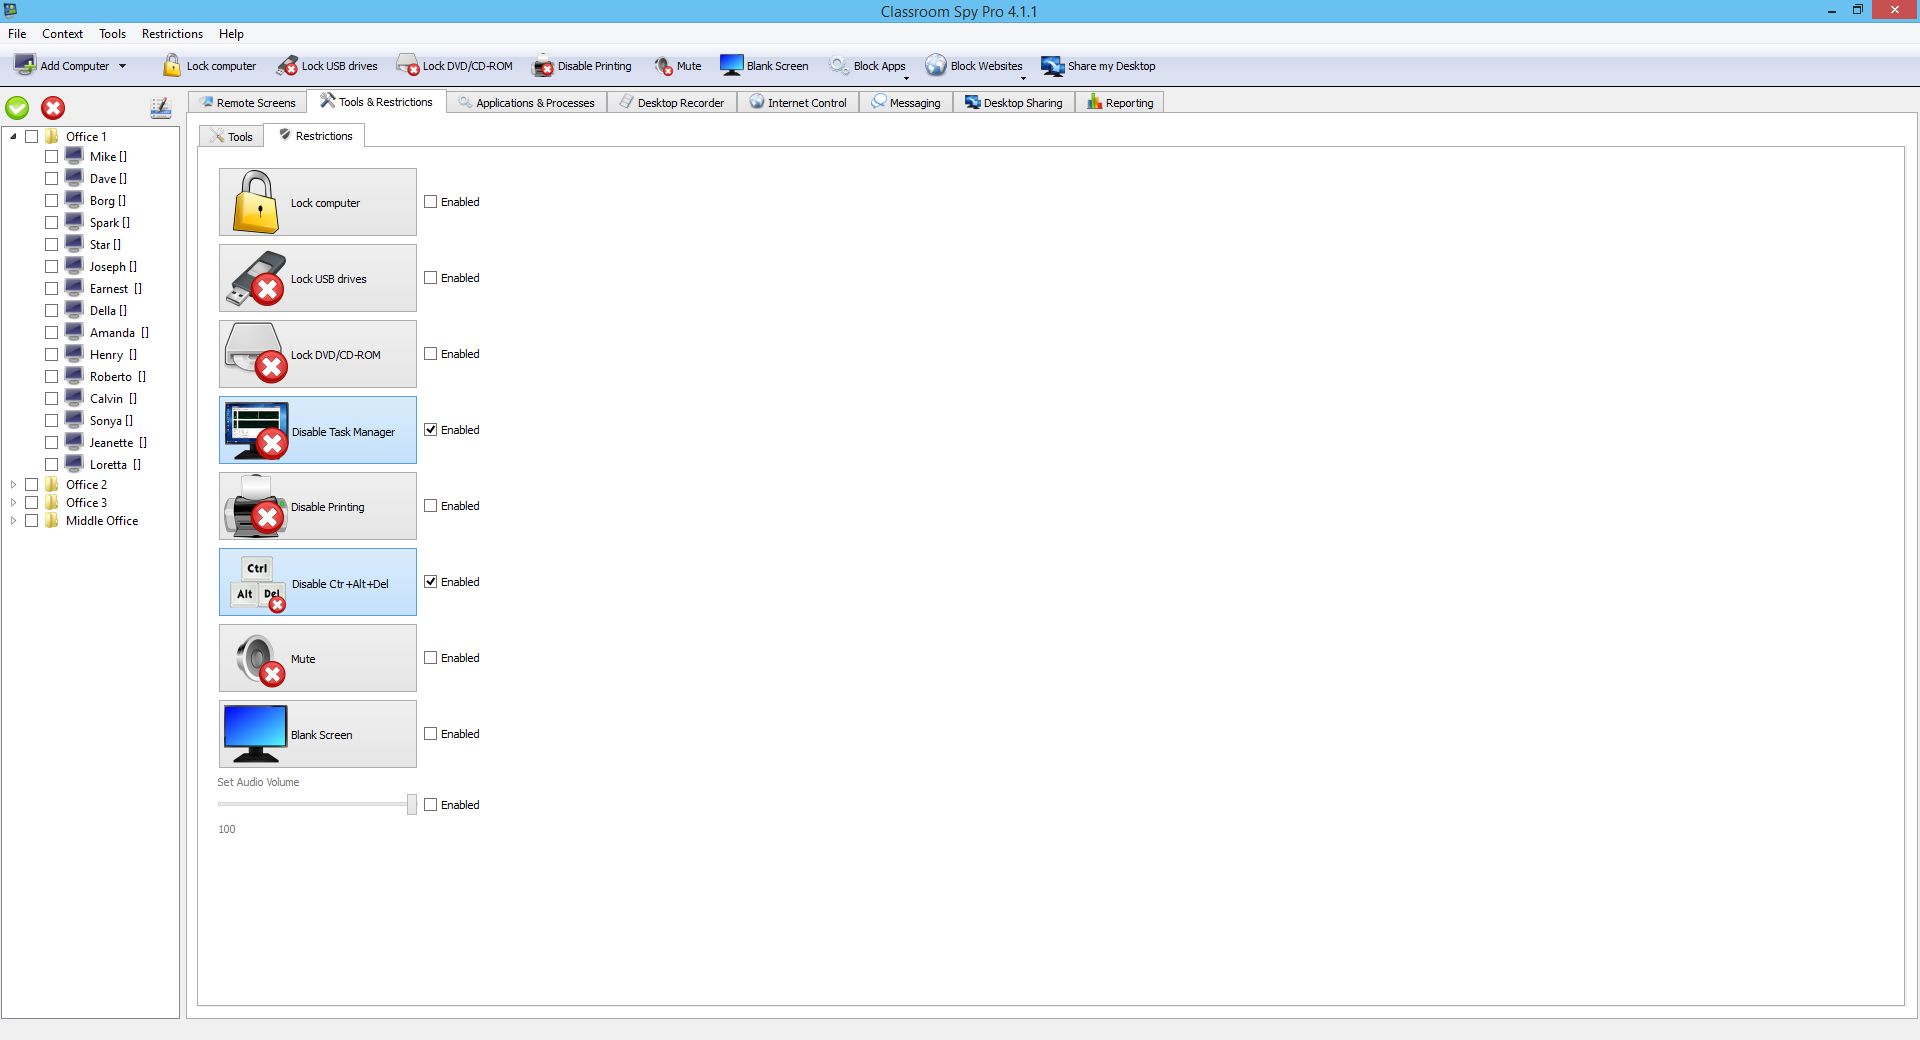Click the Set Audio Volume slider handle
The height and width of the screenshot is (1040, 1920).
tap(411, 805)
